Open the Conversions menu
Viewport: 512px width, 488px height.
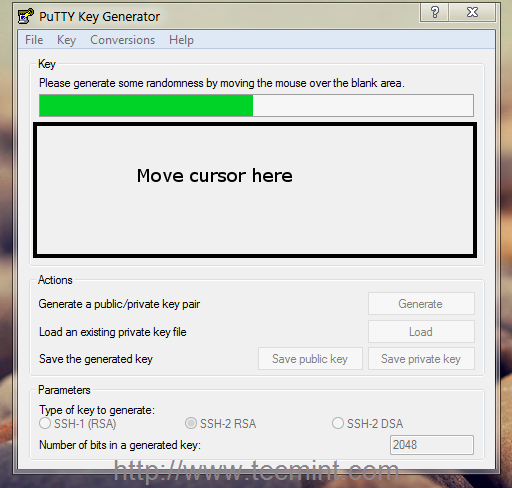tap(123, 40)
